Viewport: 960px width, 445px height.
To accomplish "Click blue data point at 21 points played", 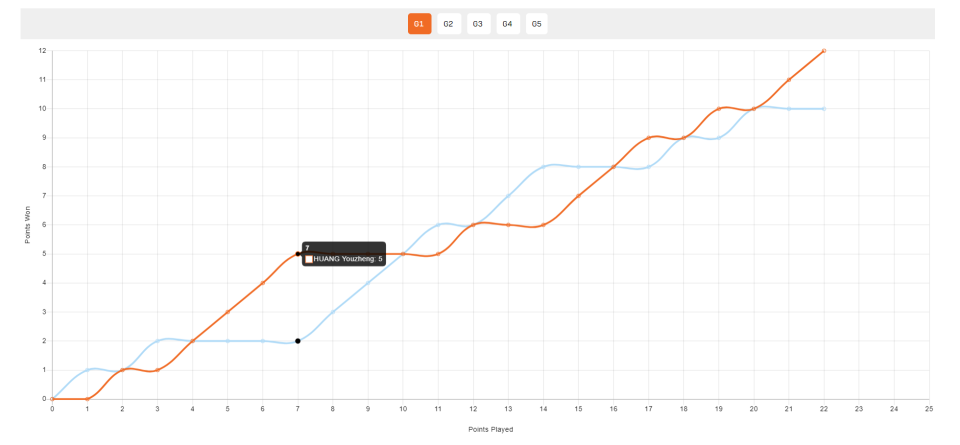I will pyautogui.click(x=789, y=108).
